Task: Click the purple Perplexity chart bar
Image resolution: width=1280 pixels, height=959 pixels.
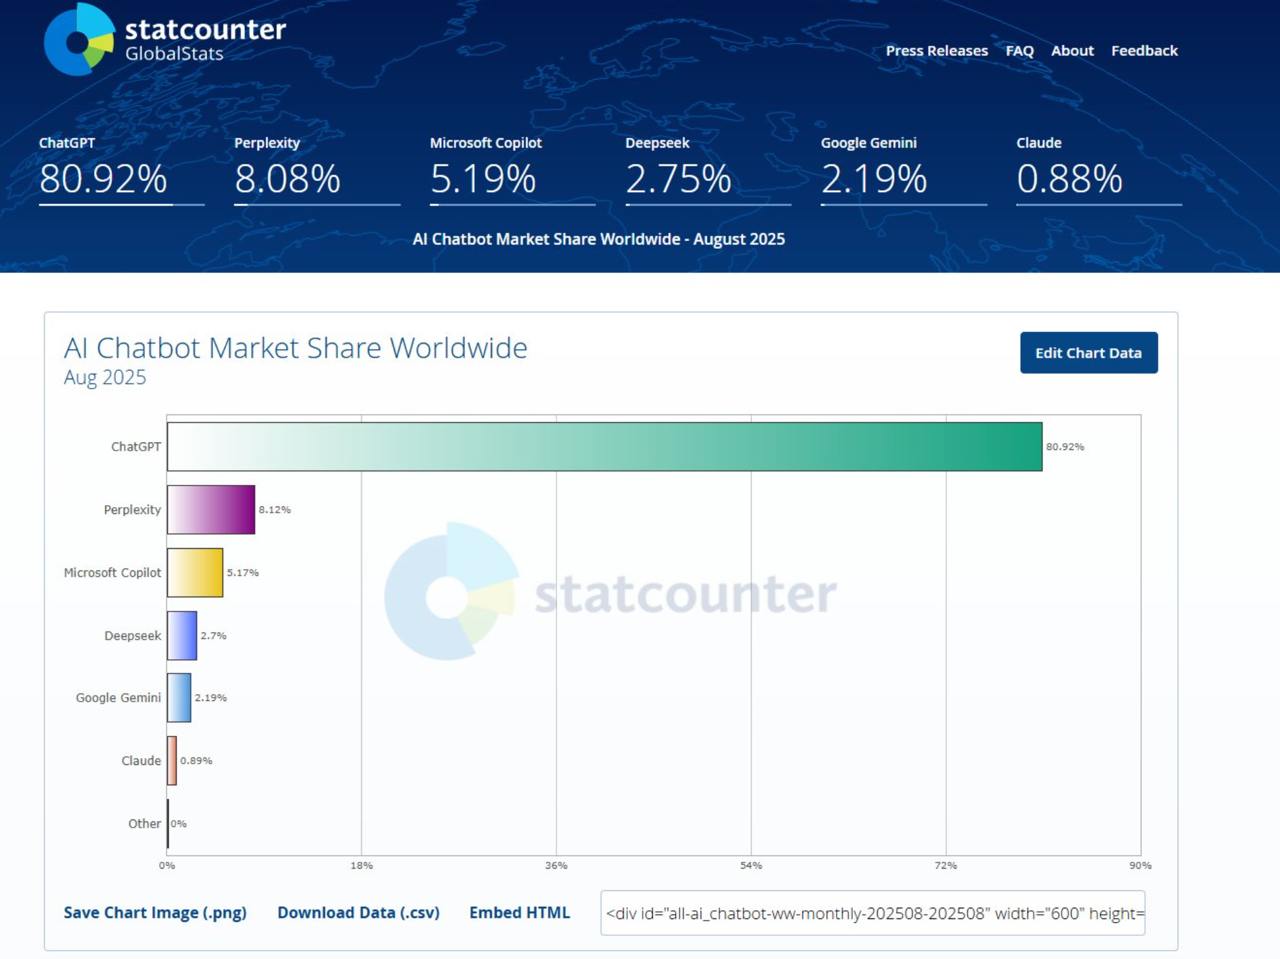Action: (211, 509)
